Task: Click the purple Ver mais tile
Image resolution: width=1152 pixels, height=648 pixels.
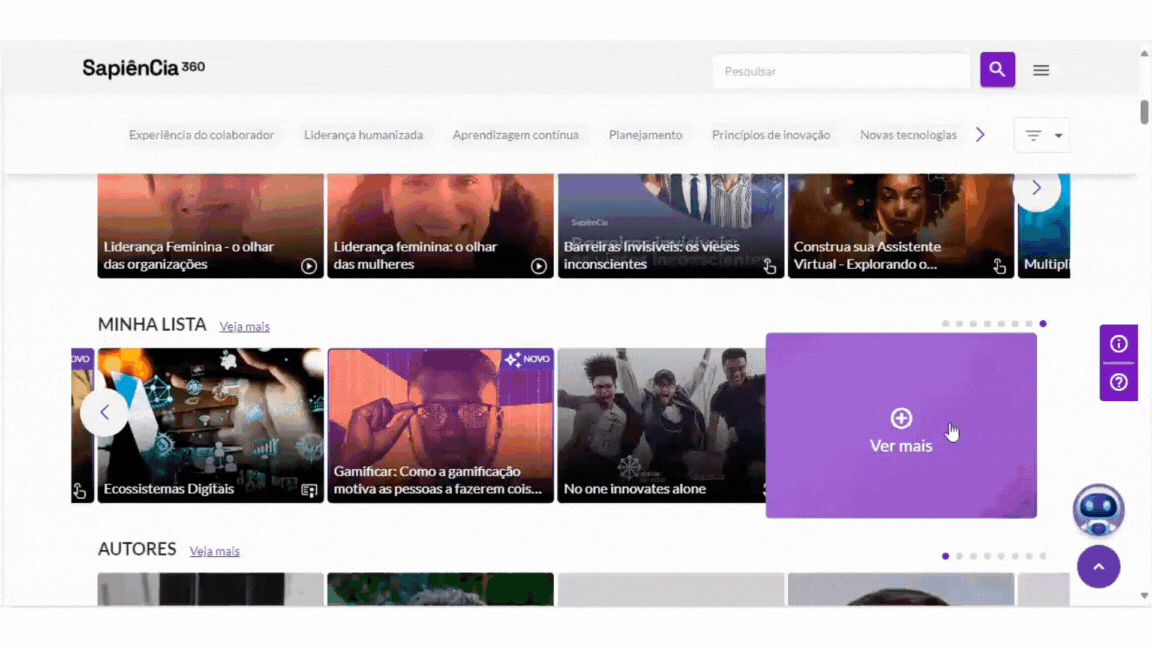Action: pyautogui.click(x=901, y=425)
